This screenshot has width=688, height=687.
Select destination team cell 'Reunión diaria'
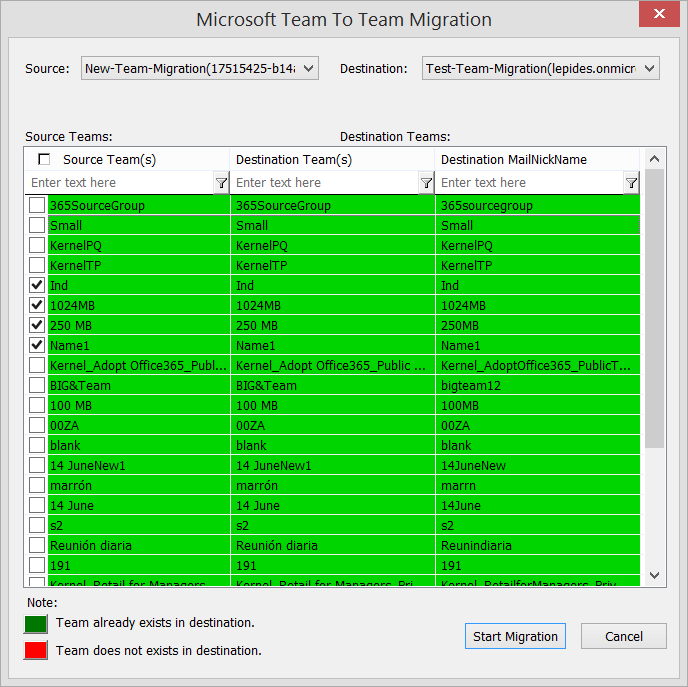(333, 545)
